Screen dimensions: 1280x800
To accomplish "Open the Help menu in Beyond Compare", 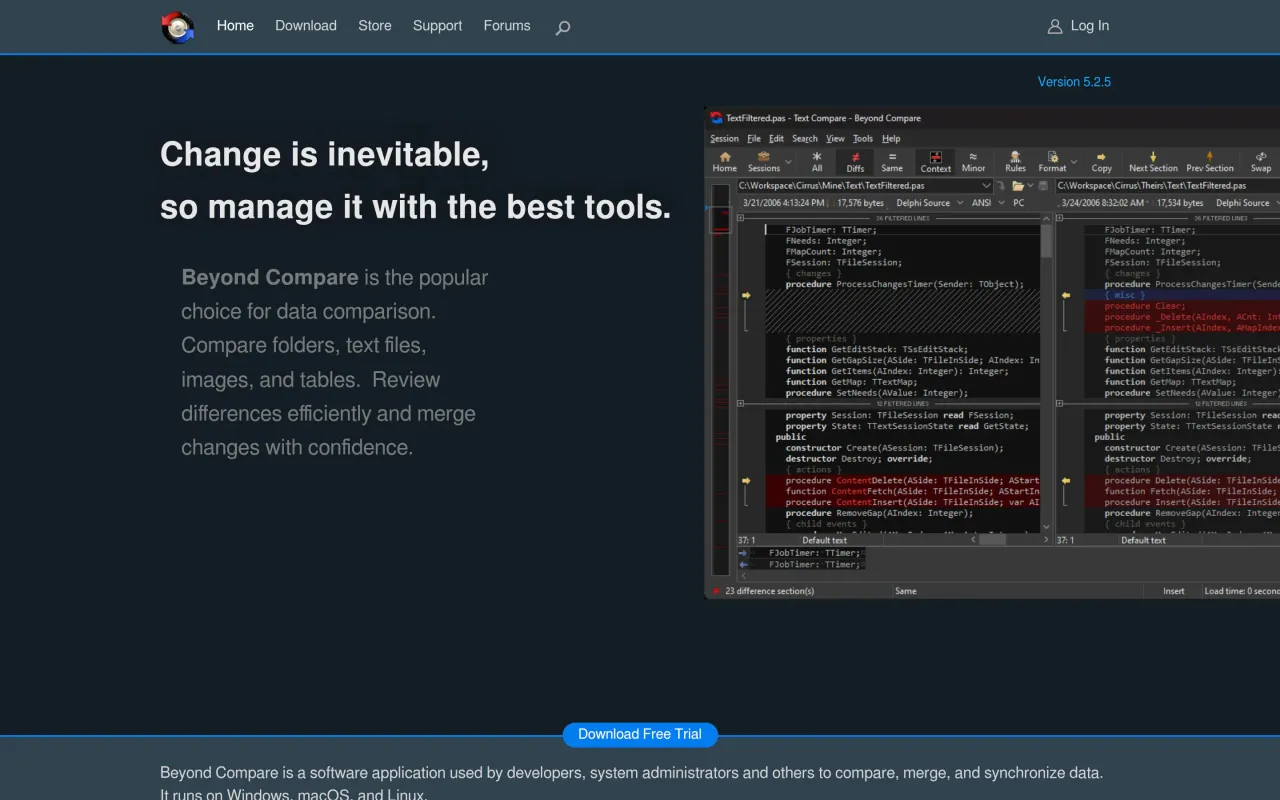I will pyautogui.click(x=891, y=139).
